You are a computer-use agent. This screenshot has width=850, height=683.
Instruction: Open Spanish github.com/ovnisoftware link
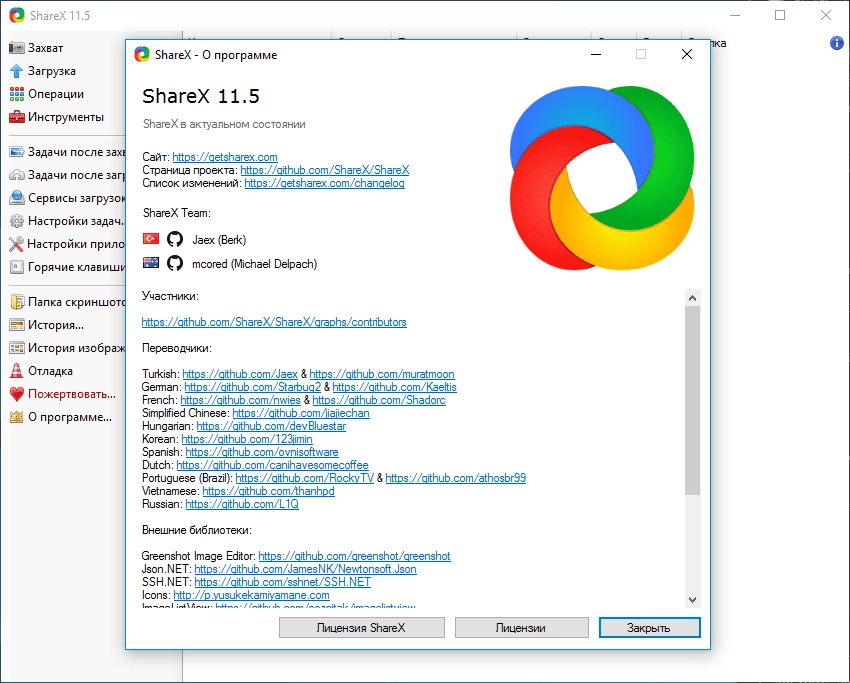tap(262, 452)
